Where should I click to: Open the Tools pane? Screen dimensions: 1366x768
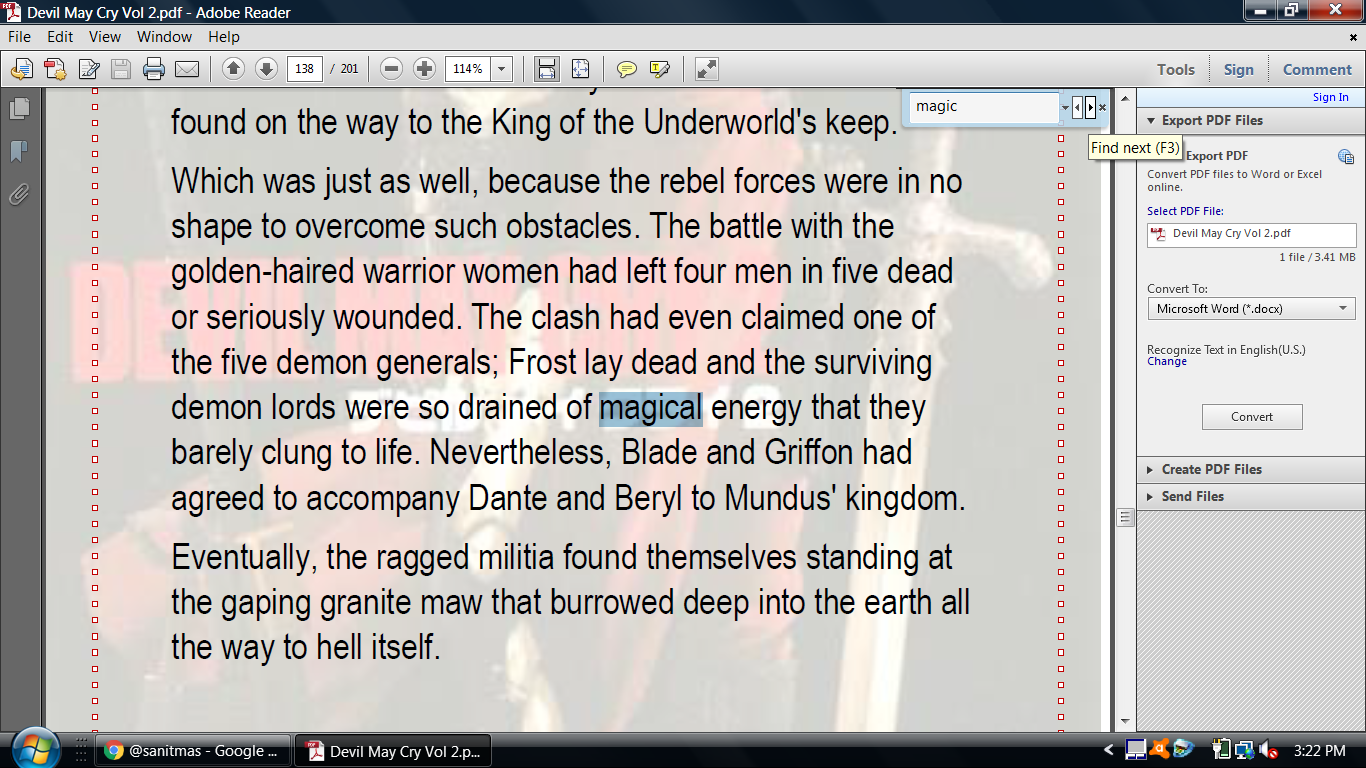click(1176, 69)
